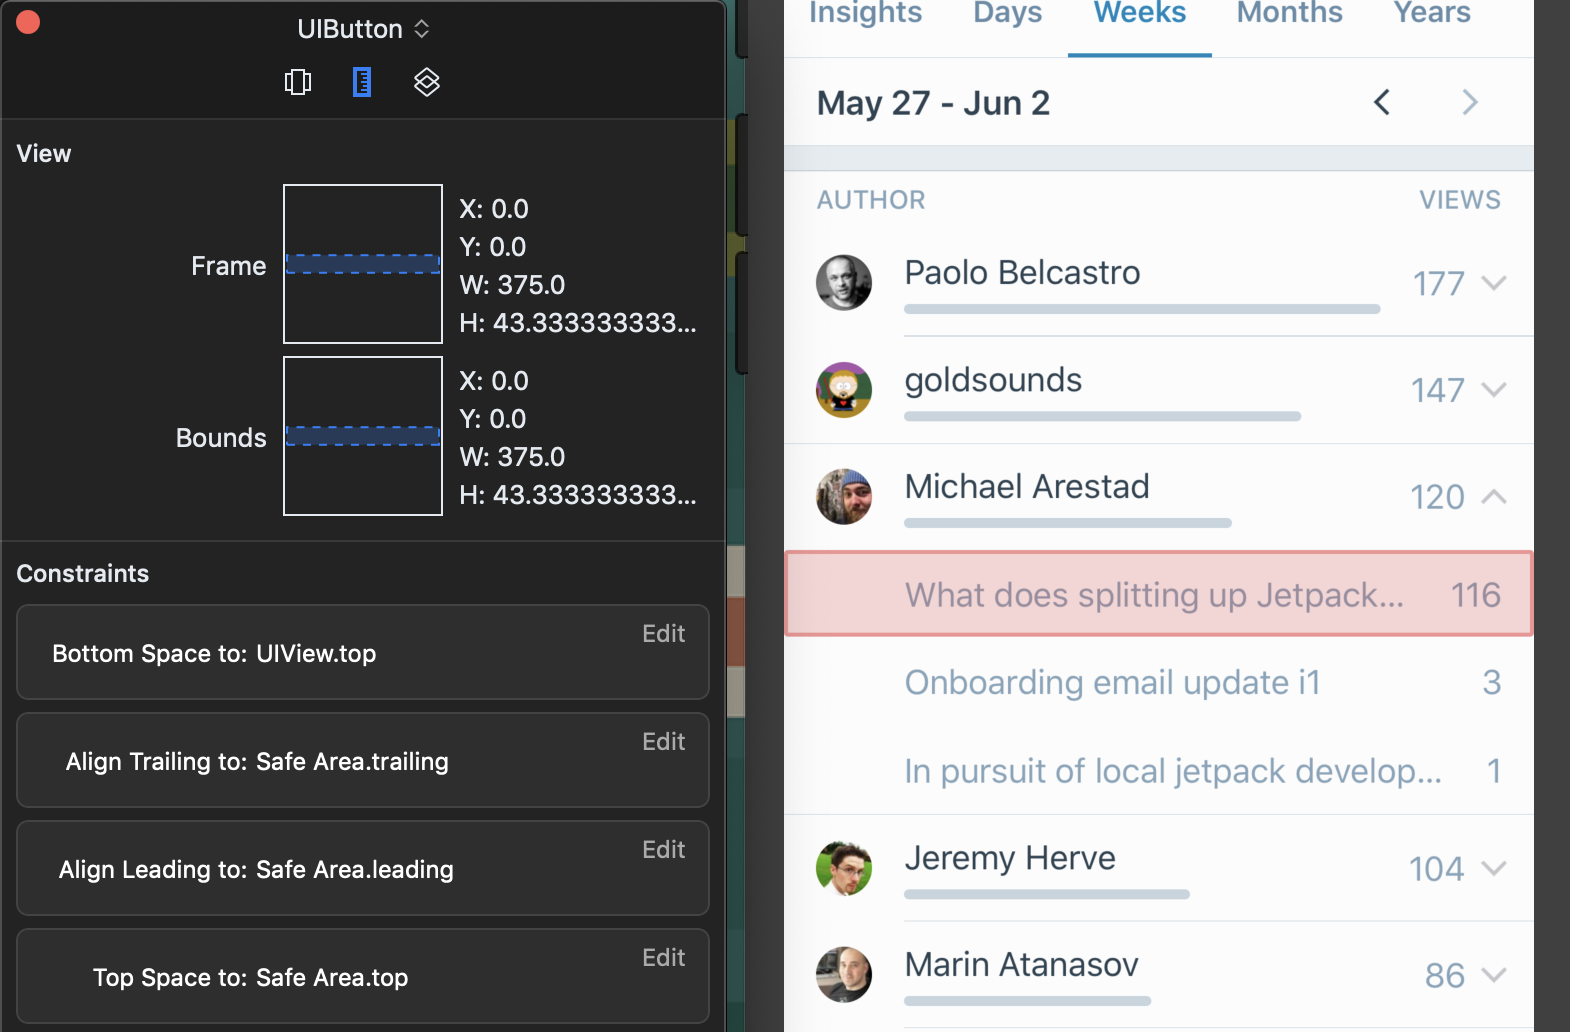The image size is (1570, 1032).
Task: Edit the Align Leading constraint
Action: pyautogui.click(x=663, y=850)
